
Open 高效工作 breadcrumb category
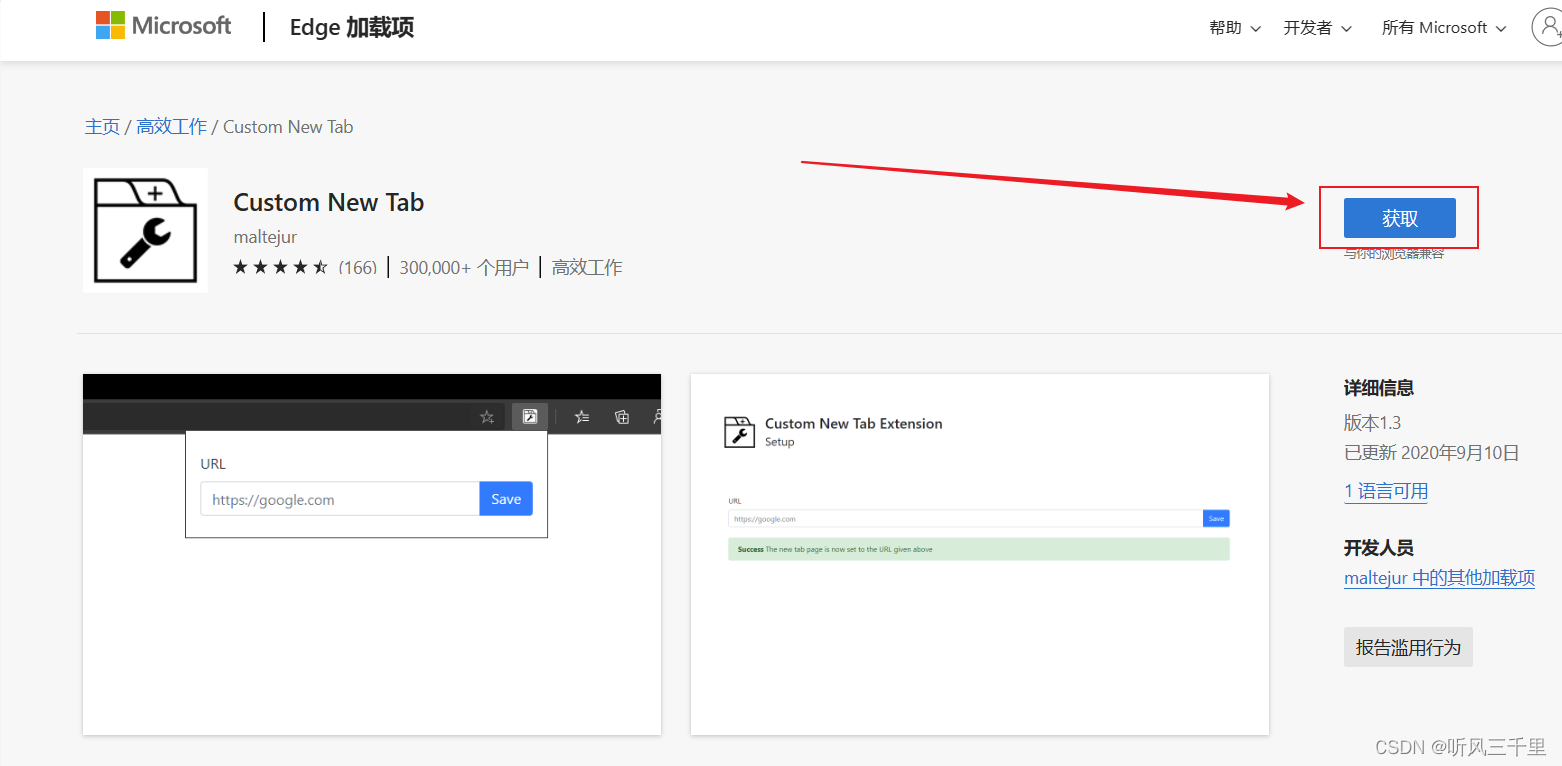pyautogui.click(x=171, y=127)
